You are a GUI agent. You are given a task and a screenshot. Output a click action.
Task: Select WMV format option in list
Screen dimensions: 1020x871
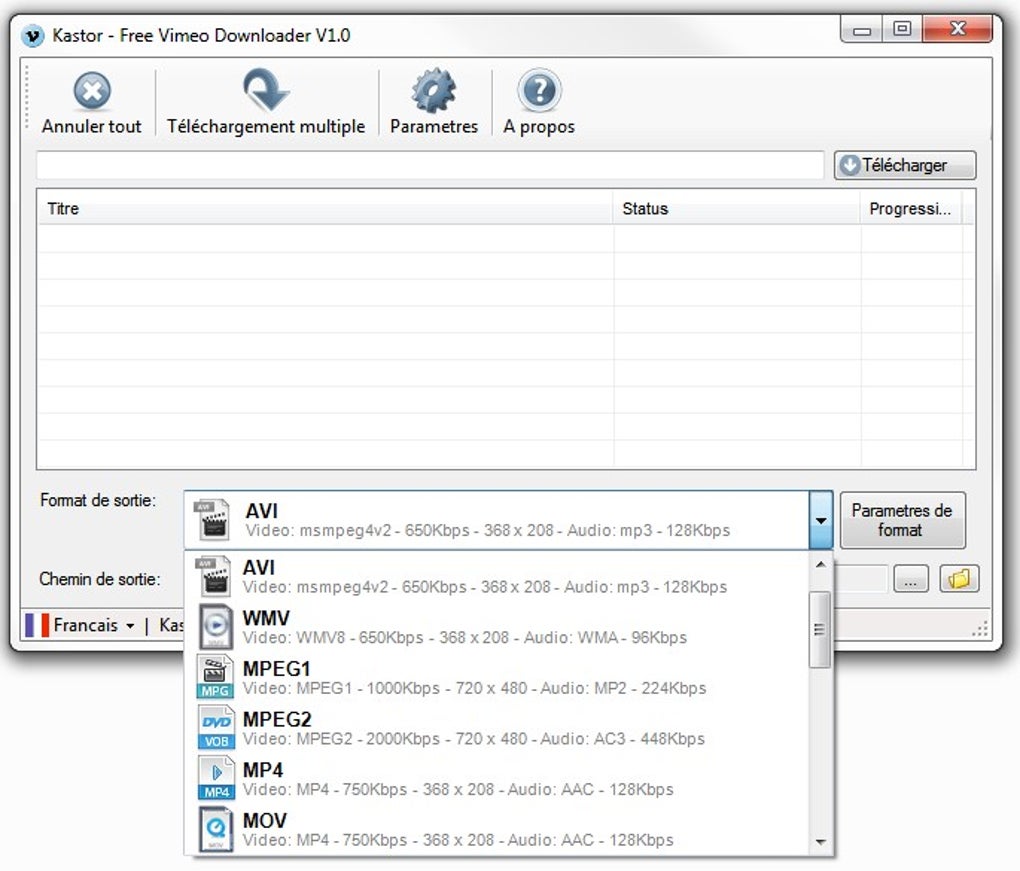(498, 627)
